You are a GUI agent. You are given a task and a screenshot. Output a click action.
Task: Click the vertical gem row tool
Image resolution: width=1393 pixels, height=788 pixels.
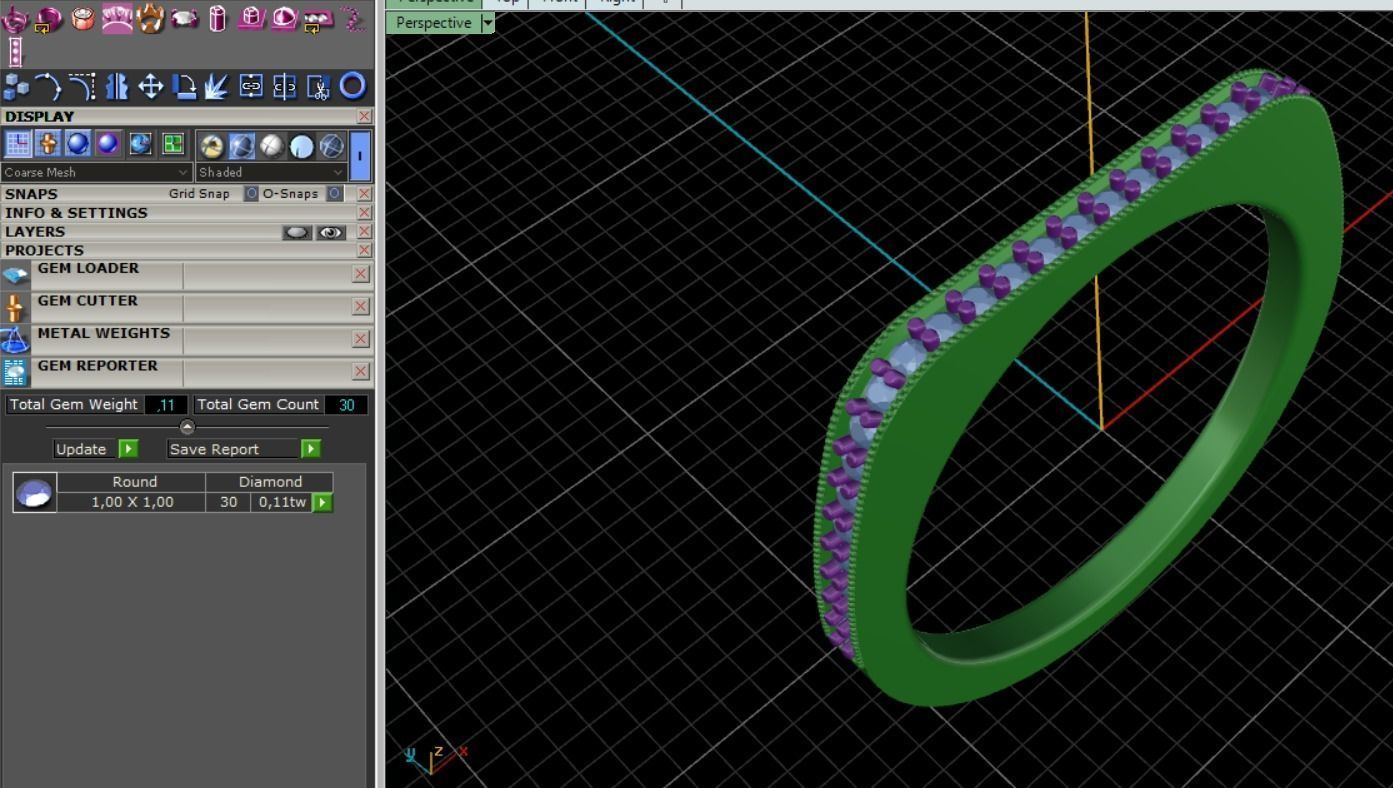(x=15, y=52)
